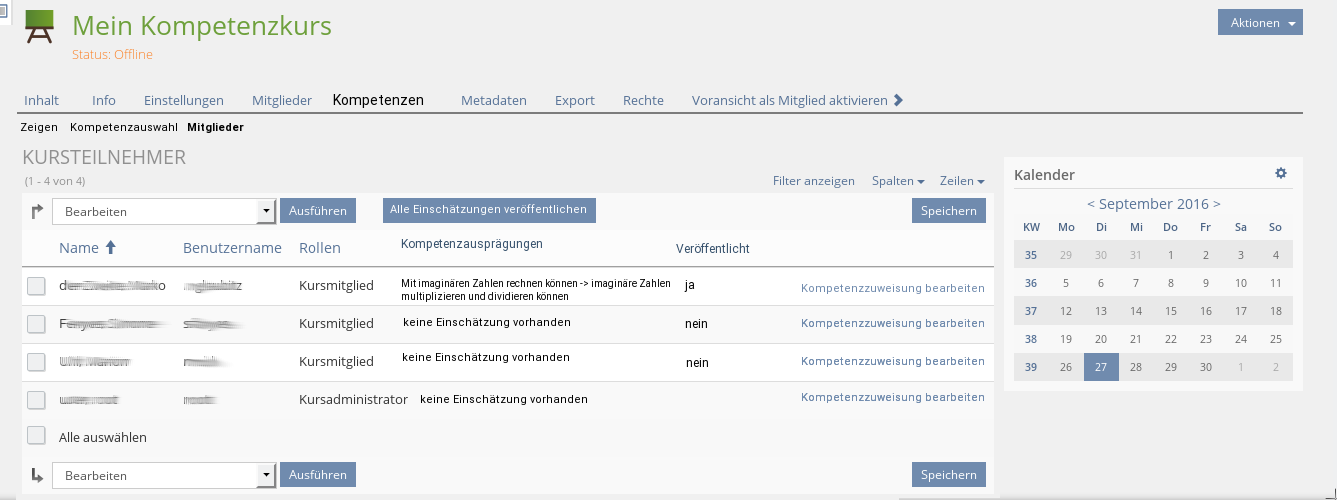Screen dimensions: 1337x500
Task: Tick the Kursadministrator row checkbox
Action: pos(36,400)
